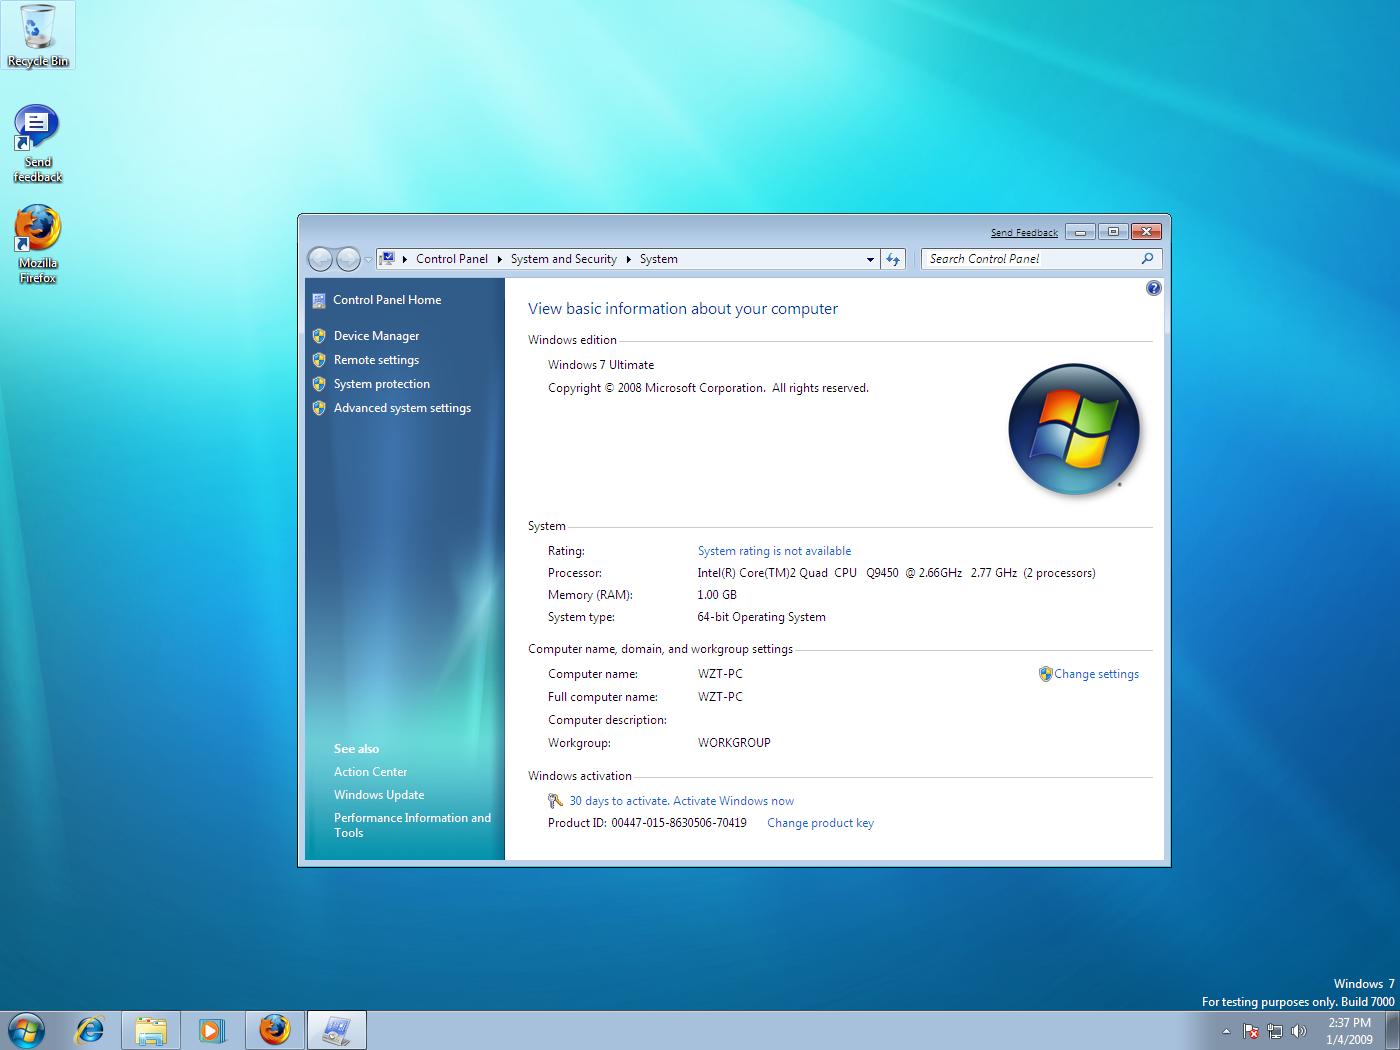Launch Internet Explorer from the taskbar
Screen dimensions: 1400x1050
[x=90, y=1029]
